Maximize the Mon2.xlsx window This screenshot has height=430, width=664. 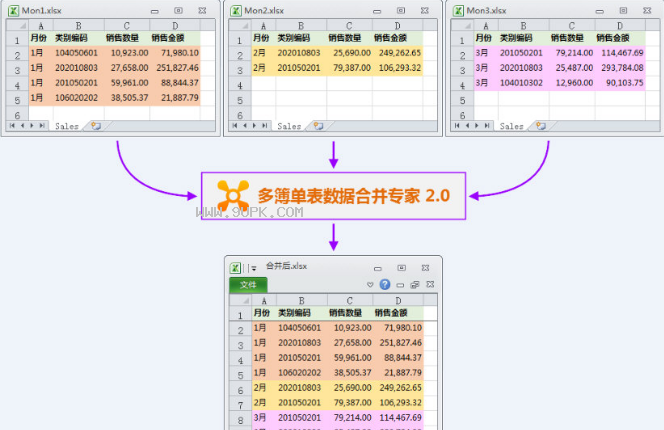pyautogui.click(x=401, y=11)
